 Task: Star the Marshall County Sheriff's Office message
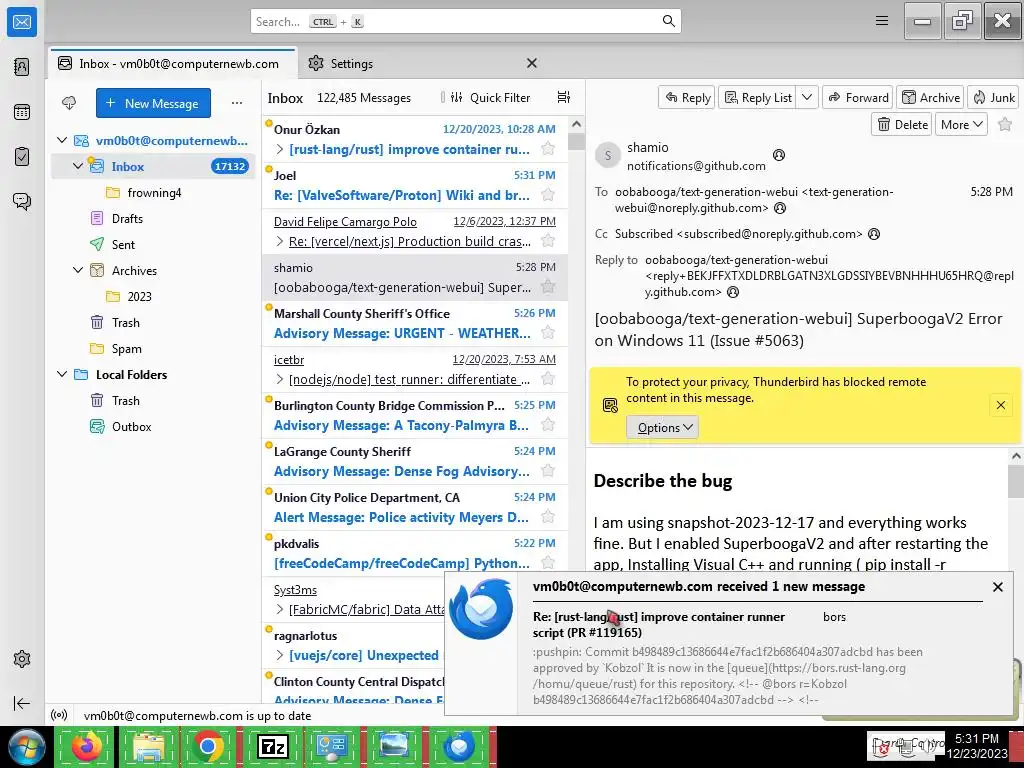point(548,333)
